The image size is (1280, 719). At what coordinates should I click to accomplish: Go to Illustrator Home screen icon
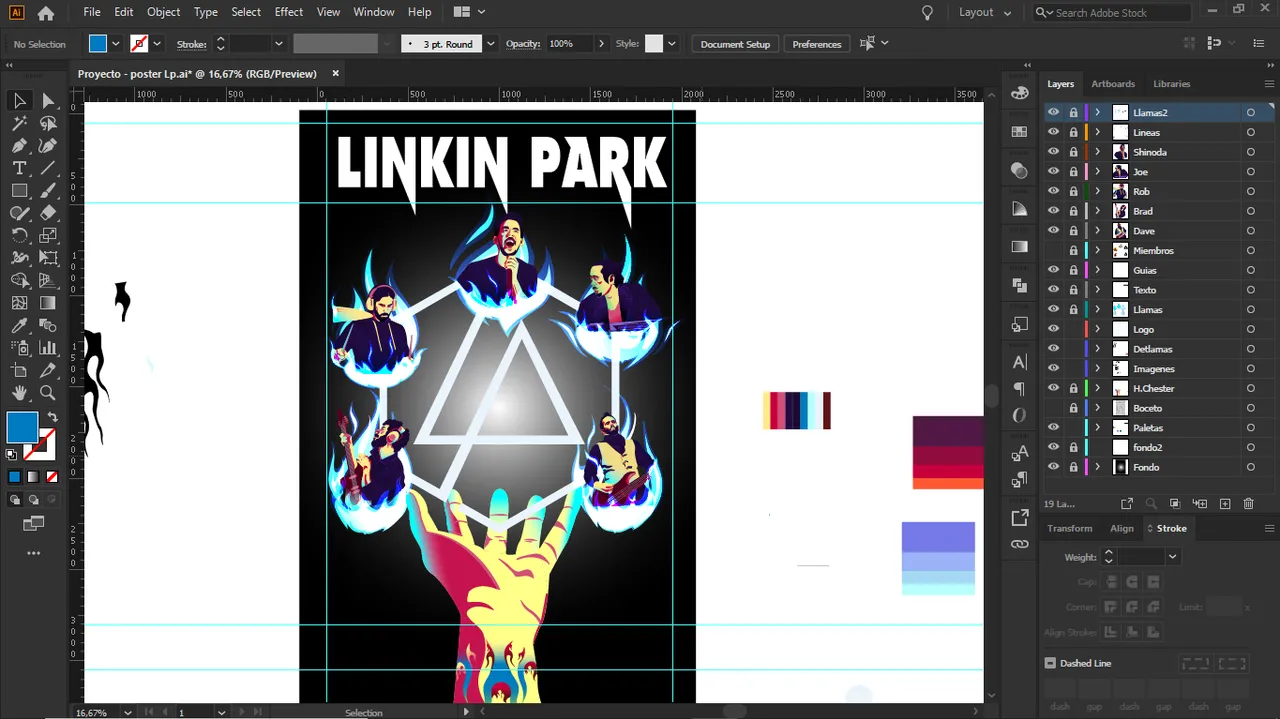coord(46,13)
